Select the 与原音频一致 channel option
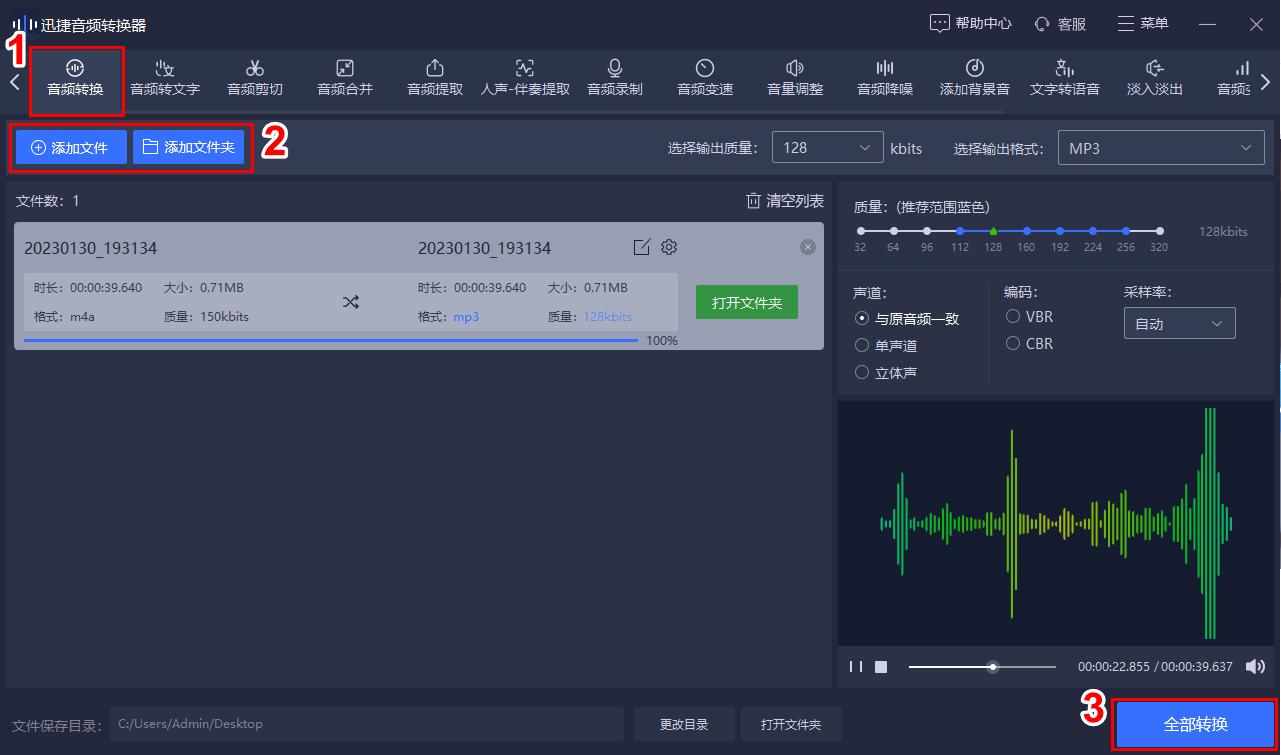Image resolution: width=1281 pixels, height=755 pixels. pyautogui.click(x=861, y=318)
